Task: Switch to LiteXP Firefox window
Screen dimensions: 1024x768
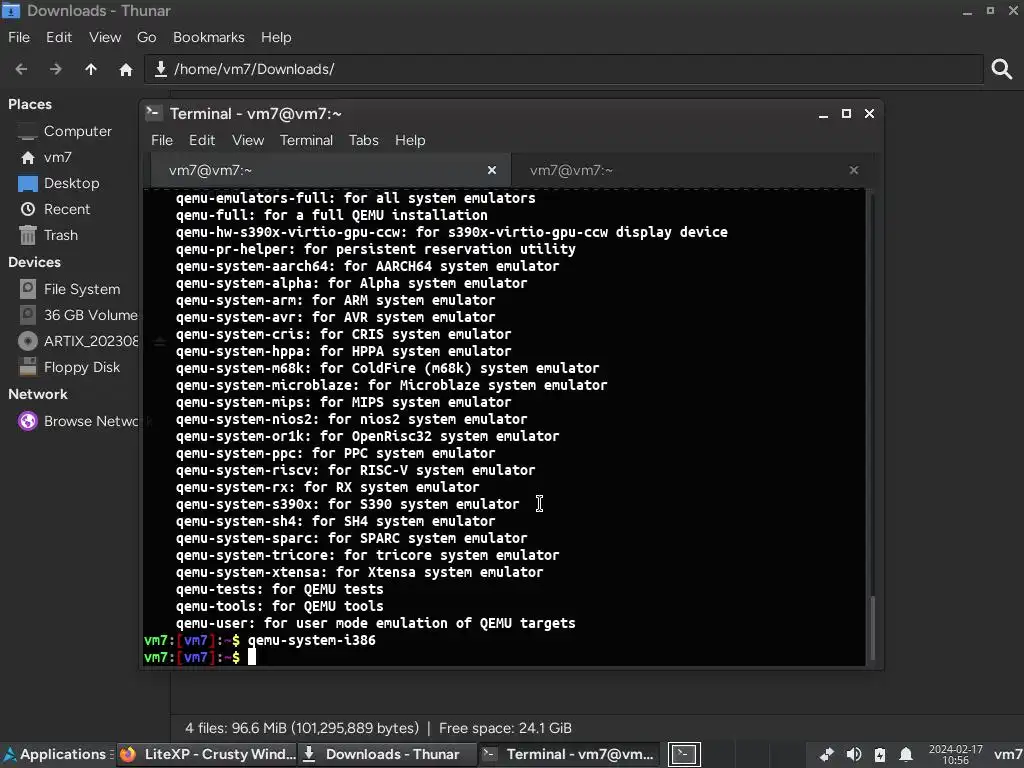Action: pyautogui.click(x=207, y=754)
